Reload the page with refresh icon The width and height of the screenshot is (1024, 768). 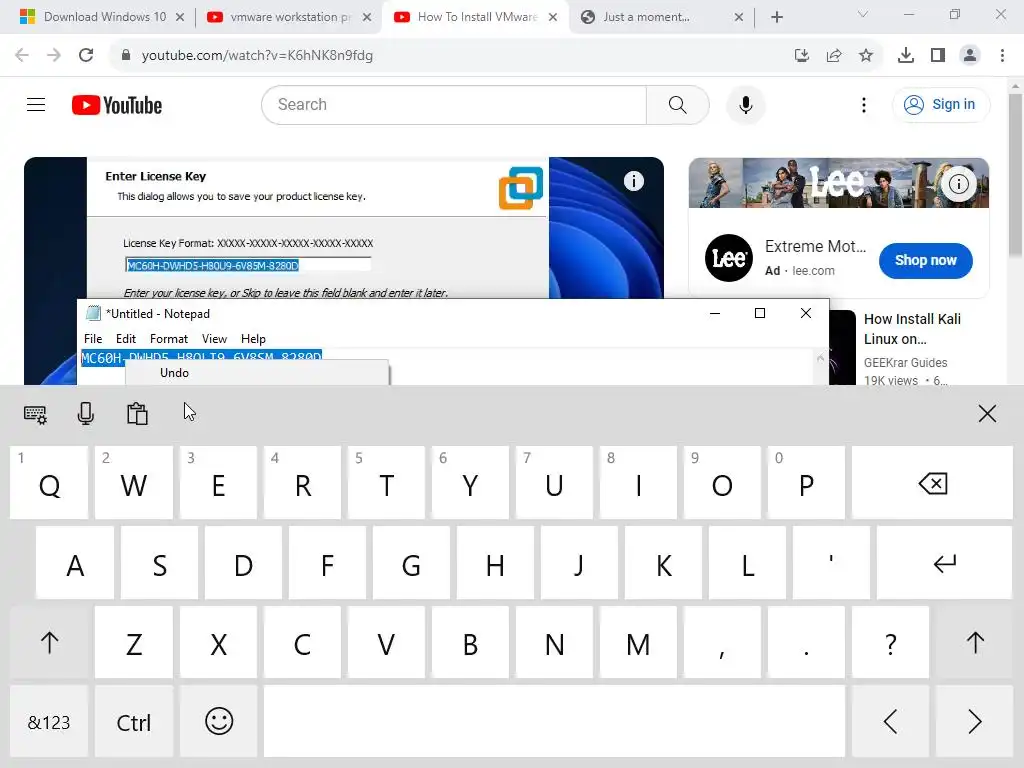(86, 55)
